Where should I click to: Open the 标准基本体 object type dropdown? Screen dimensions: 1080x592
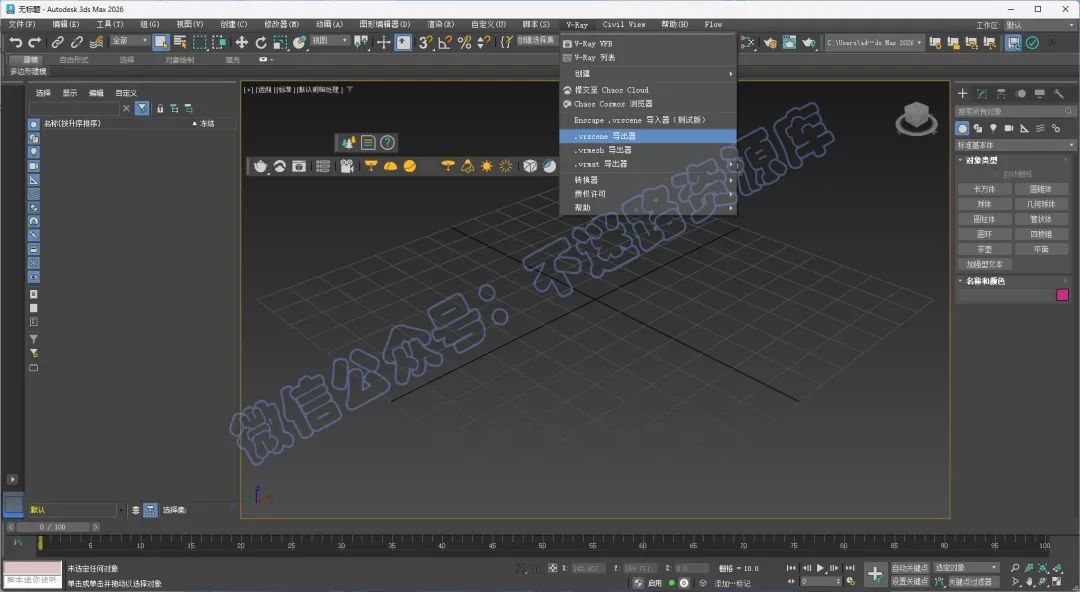coord(1015,145)
